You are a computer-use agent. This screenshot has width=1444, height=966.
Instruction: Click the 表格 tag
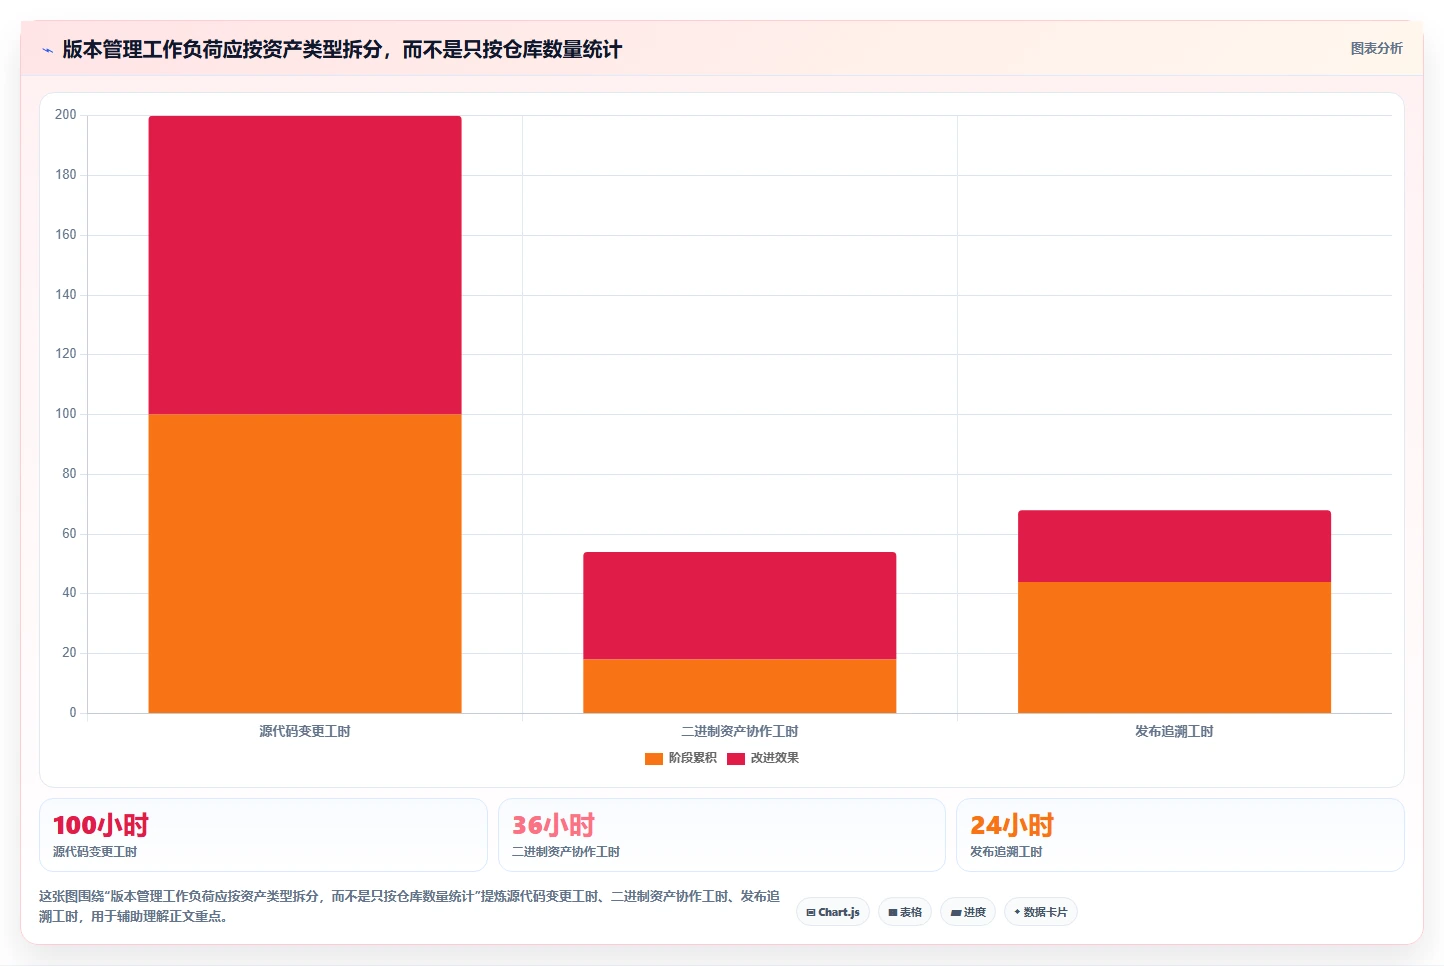tap(905, 912)
